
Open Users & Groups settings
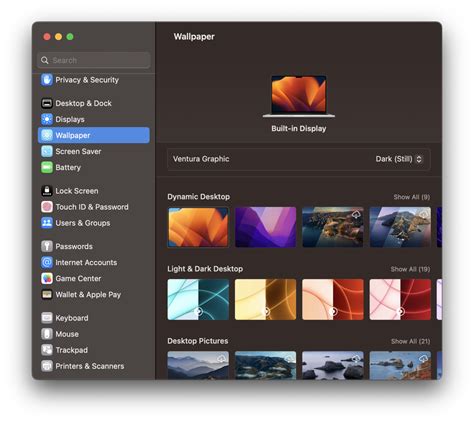[x=94, y=223]
